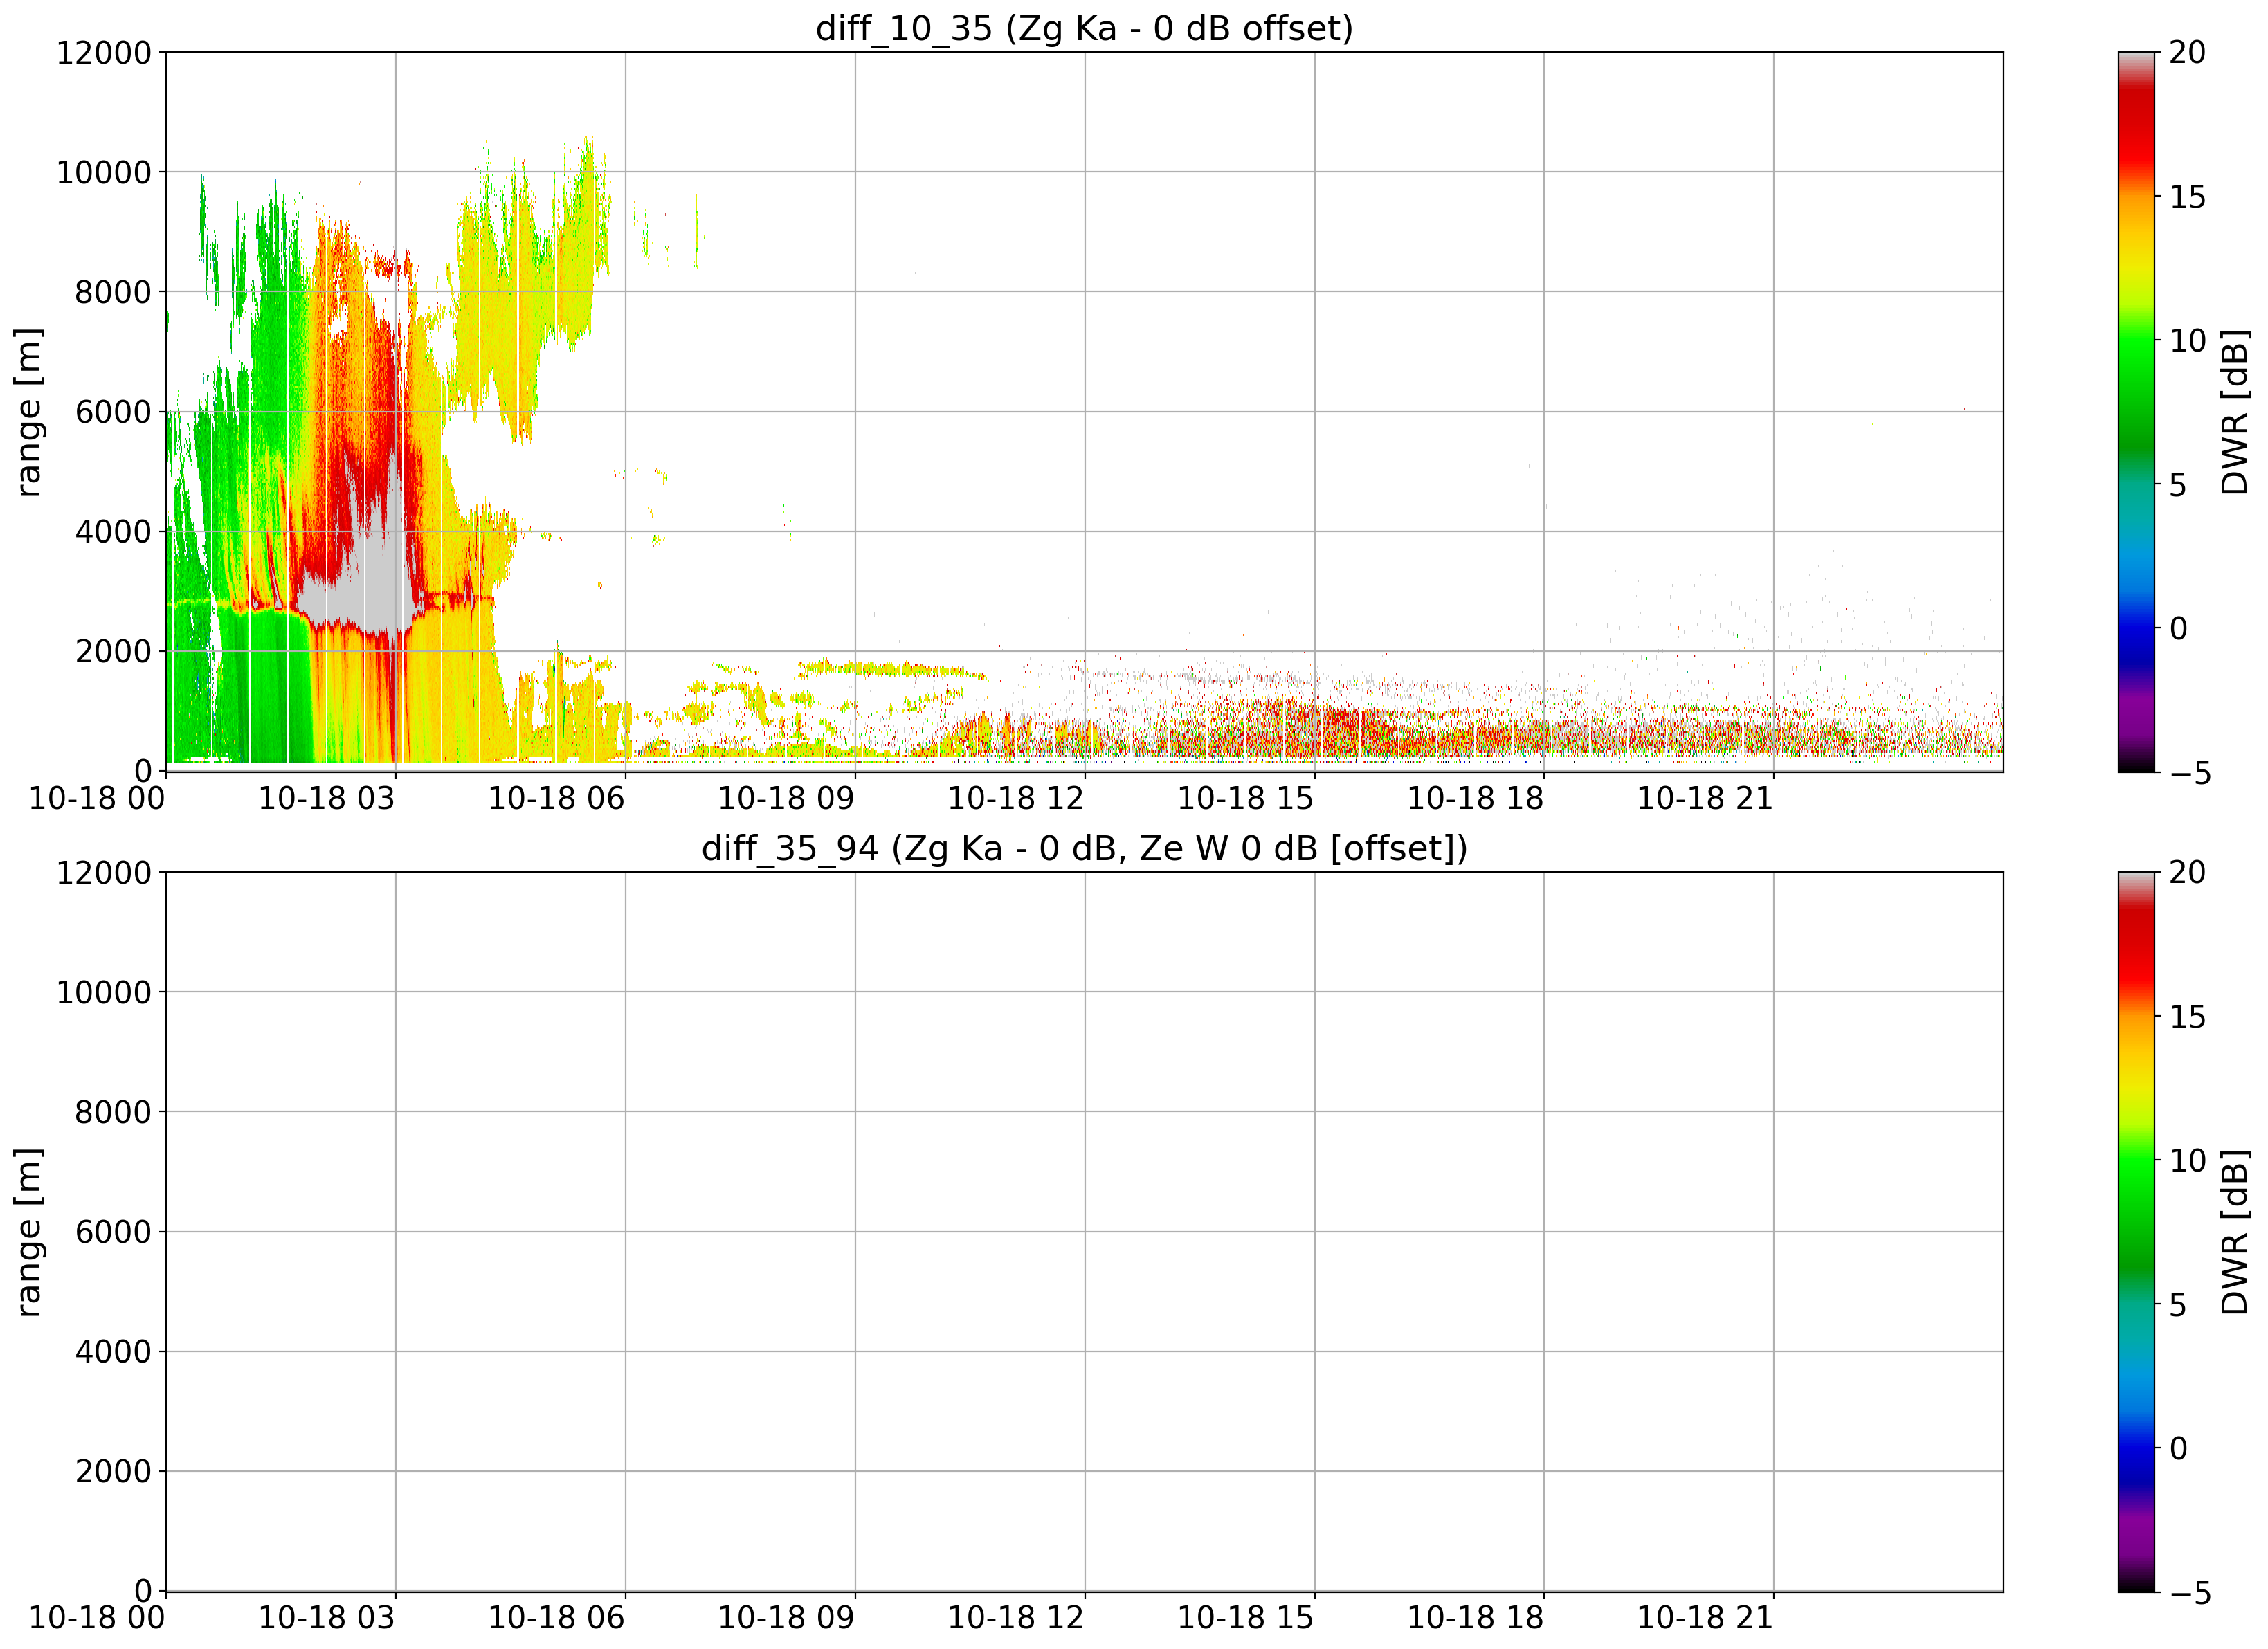Click the '6000' range tick of diff_10_35 plot
The width and height of the screenshot is (2268, 1649).
[x=113, y=412]
